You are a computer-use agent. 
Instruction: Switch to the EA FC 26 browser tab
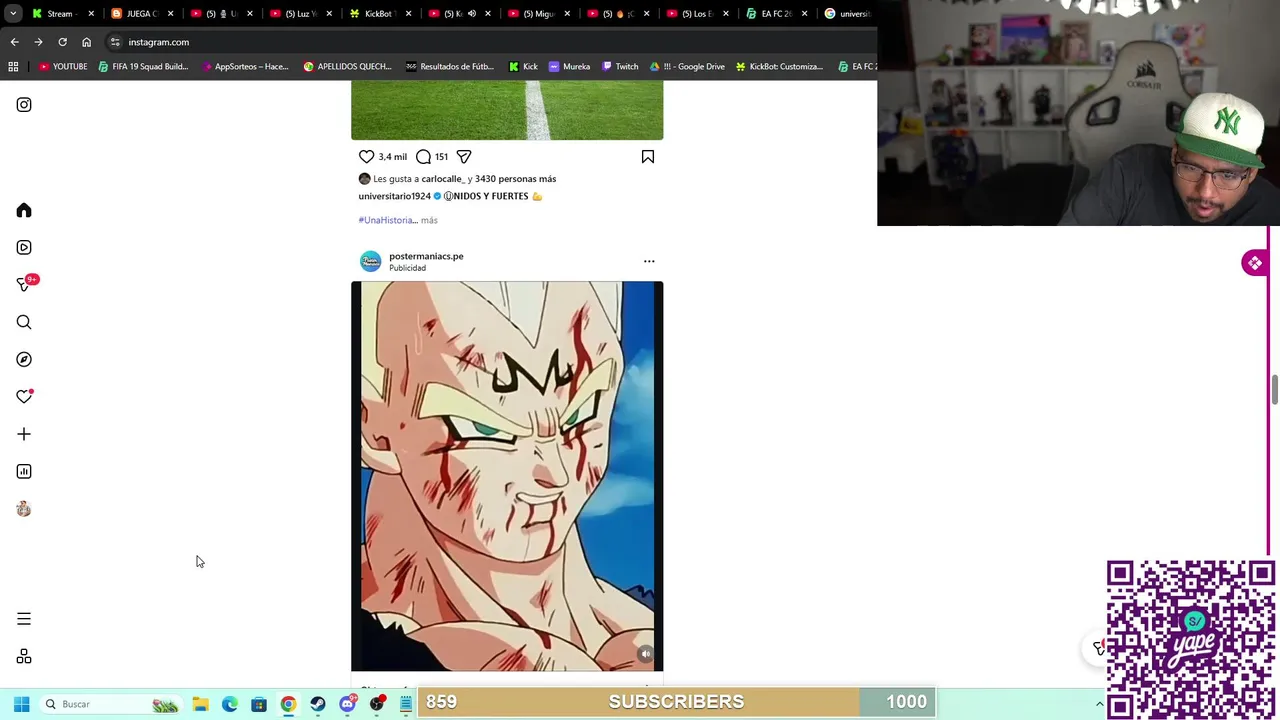point(775,14)
